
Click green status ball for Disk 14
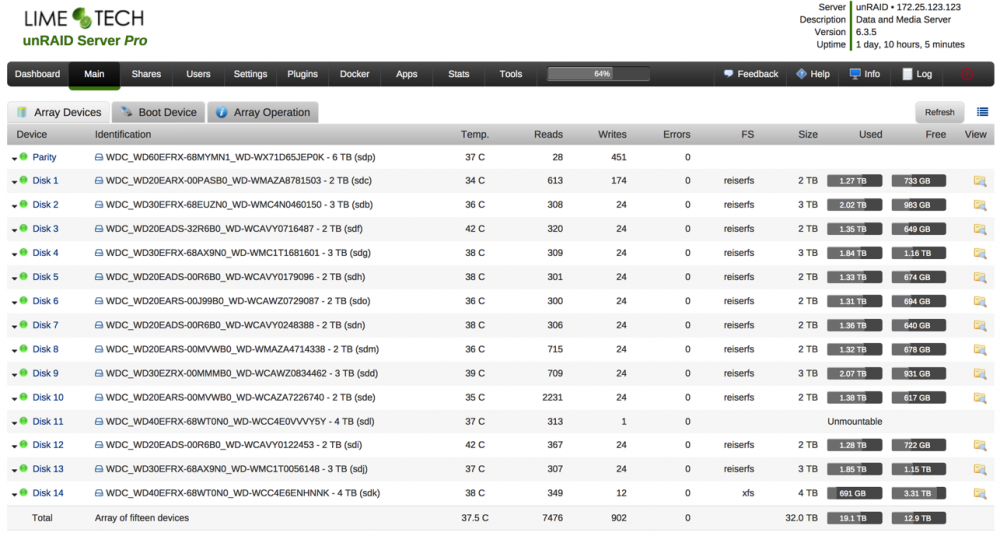pos(24,493)
